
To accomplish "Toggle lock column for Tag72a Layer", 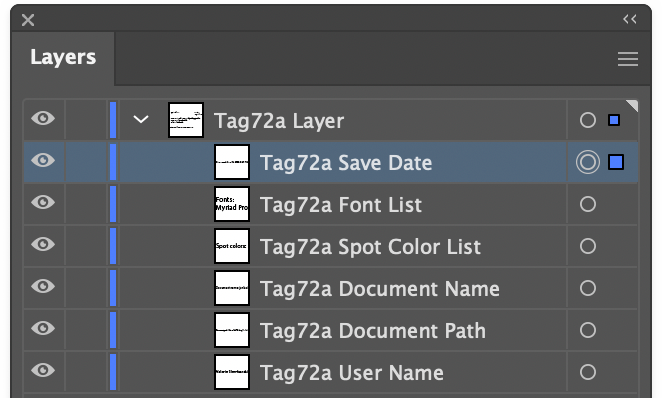I will [86, 120].
